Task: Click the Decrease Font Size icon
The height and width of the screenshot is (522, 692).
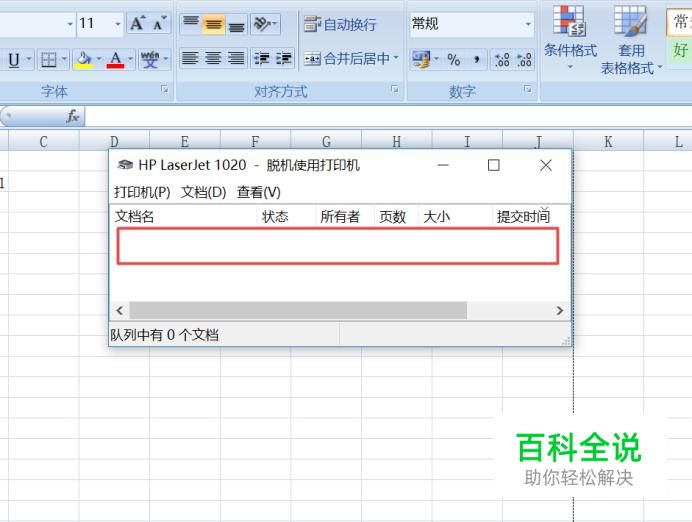Action: [159, 23]
